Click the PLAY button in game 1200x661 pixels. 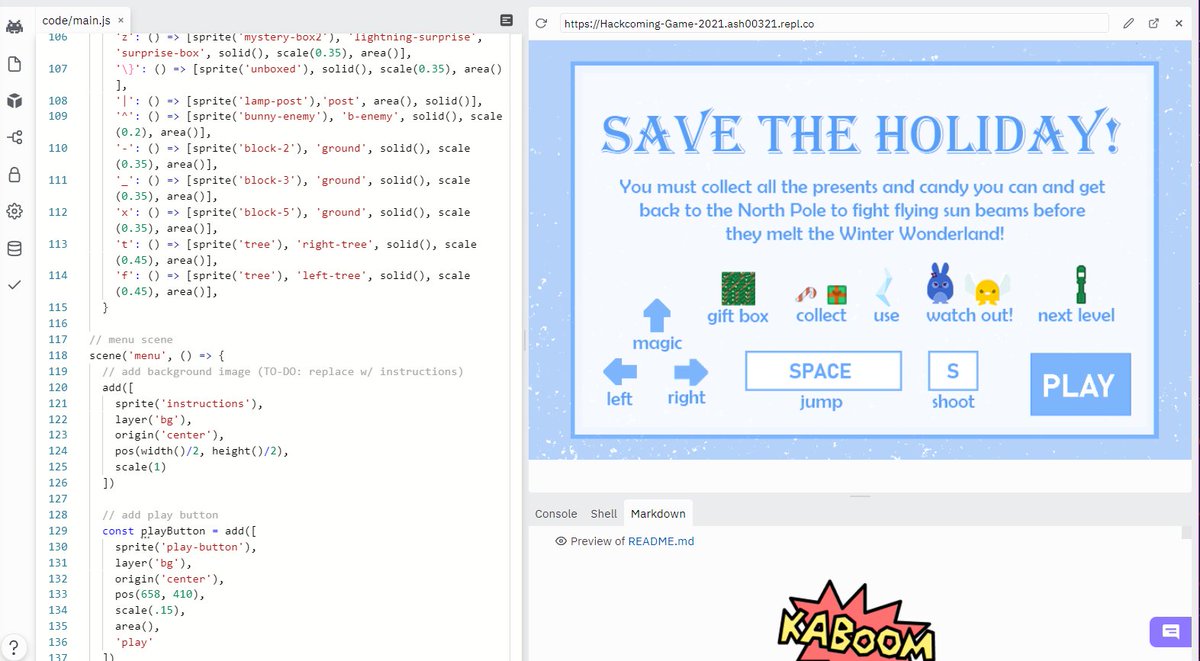pos(1080,385)
